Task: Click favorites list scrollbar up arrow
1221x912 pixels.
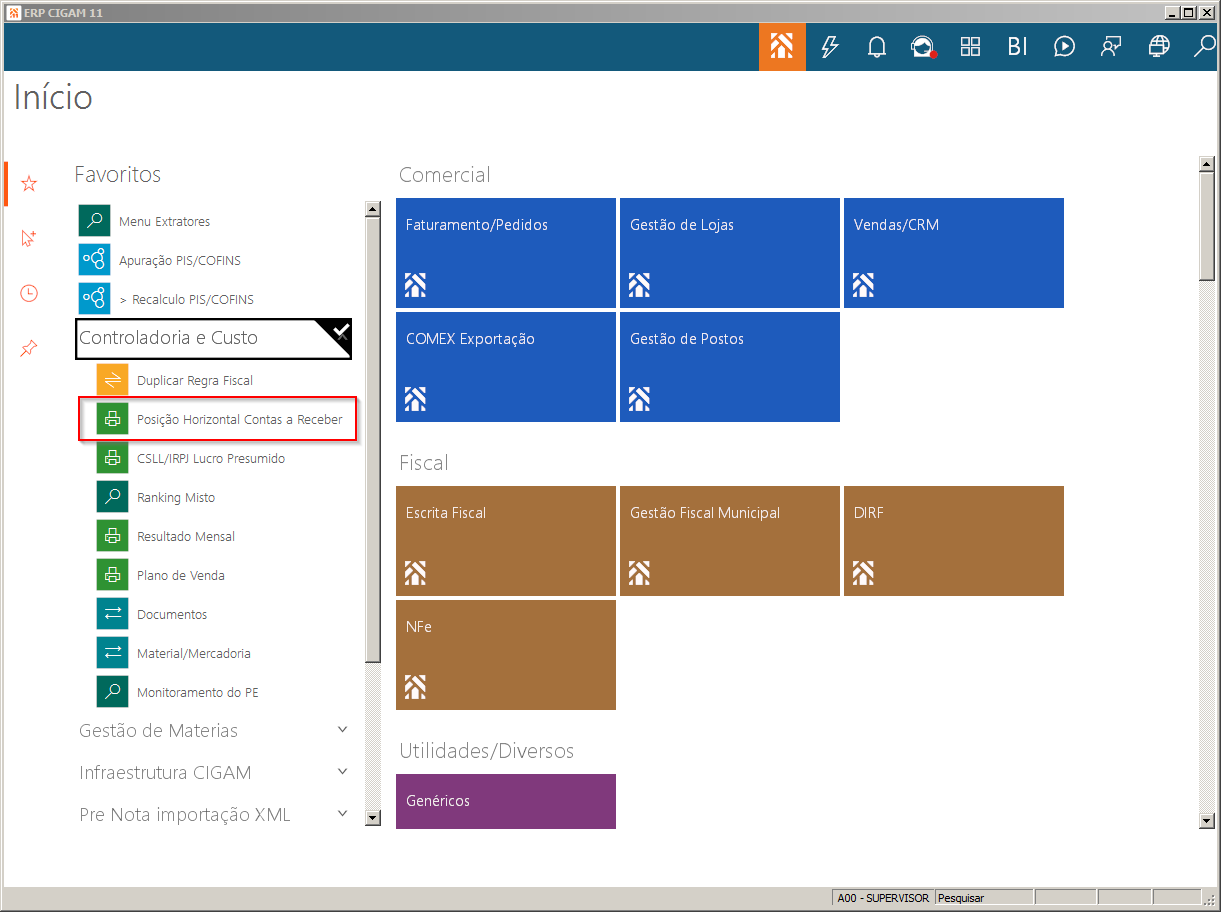Action: point(373,210)
